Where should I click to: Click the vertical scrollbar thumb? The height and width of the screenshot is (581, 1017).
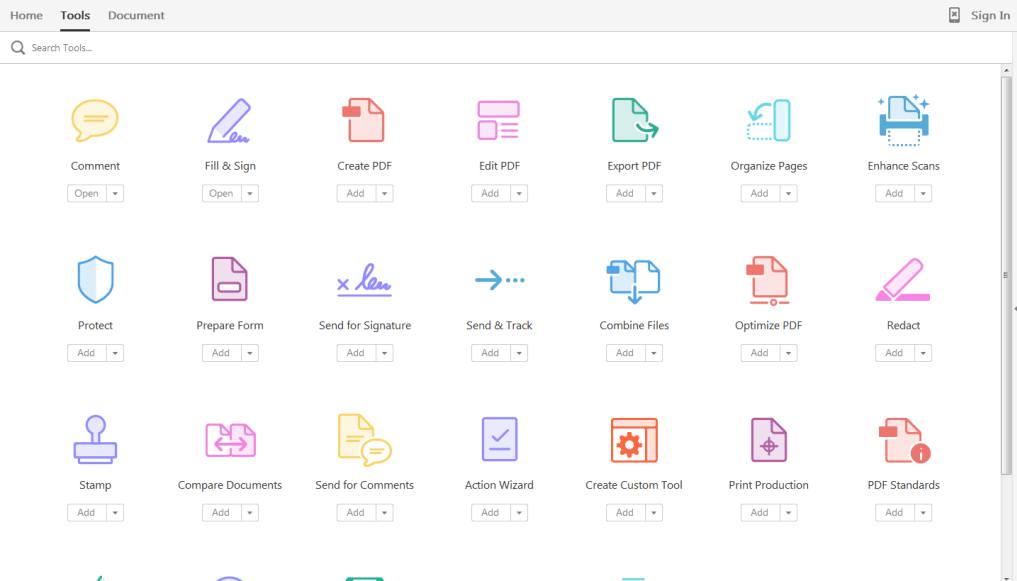[x=1006, y=275]
